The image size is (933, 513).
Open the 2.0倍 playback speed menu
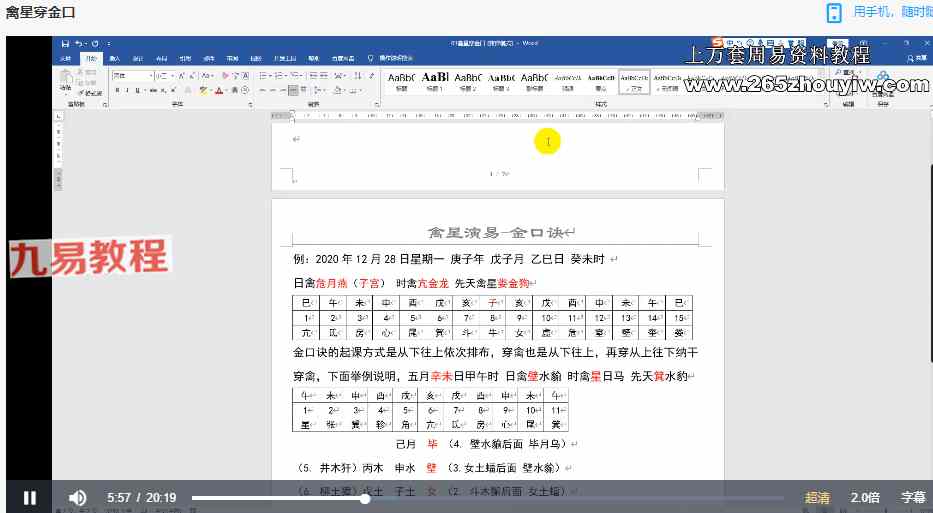click(865, 498)
